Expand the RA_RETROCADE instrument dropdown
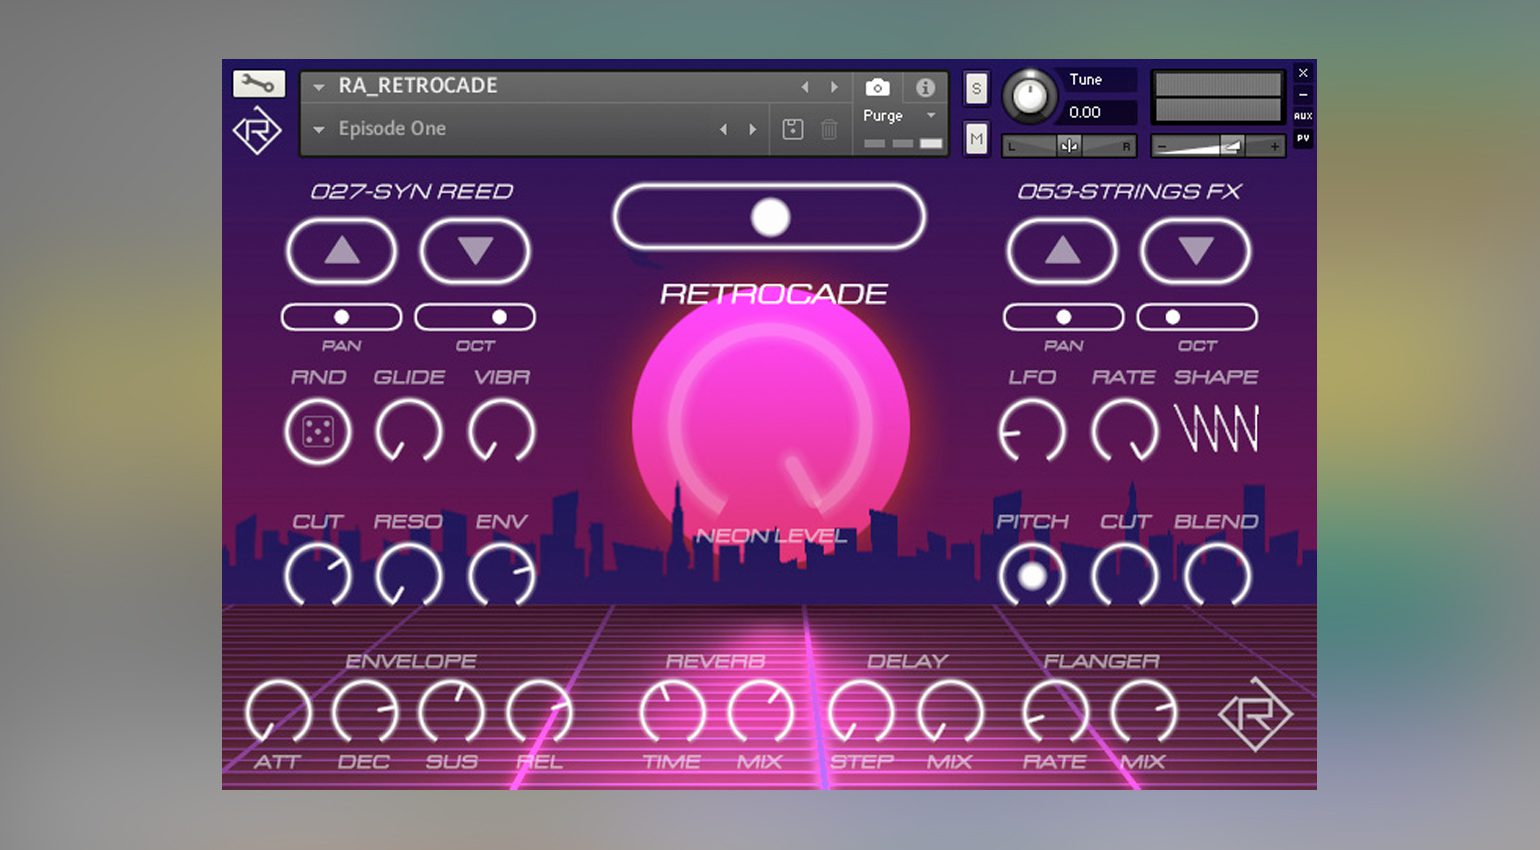The image size is (1540, 850). (319, 87)
